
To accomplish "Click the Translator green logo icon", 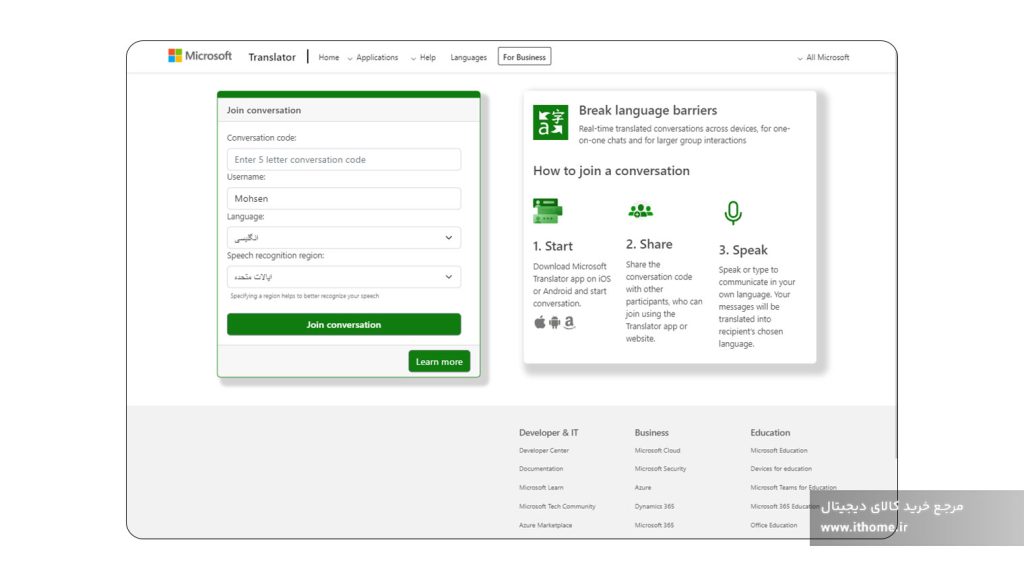I will click(x=551, y=122).
